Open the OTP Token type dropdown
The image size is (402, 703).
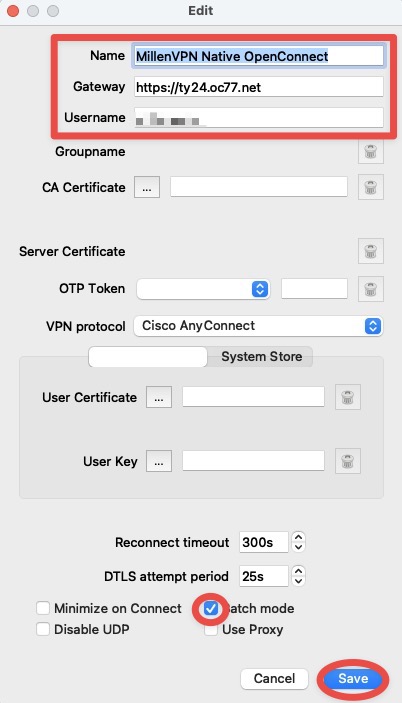coord(203,289)
